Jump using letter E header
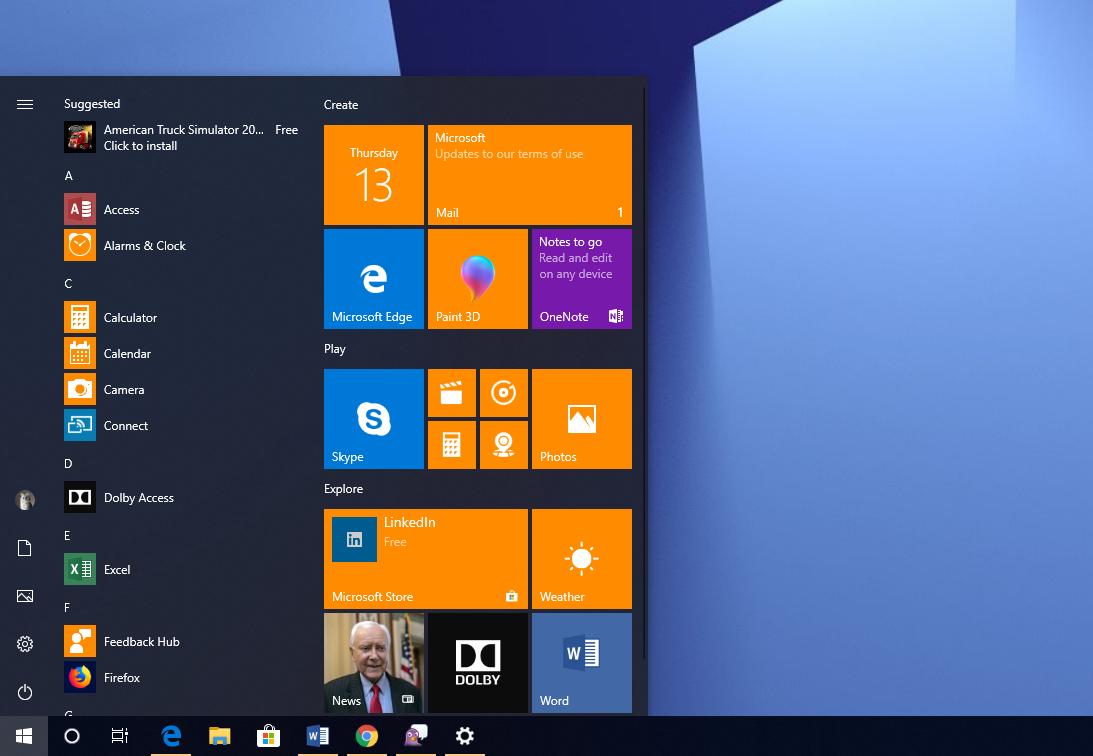This screenshot has width=1093, height=756. (68, 536)
